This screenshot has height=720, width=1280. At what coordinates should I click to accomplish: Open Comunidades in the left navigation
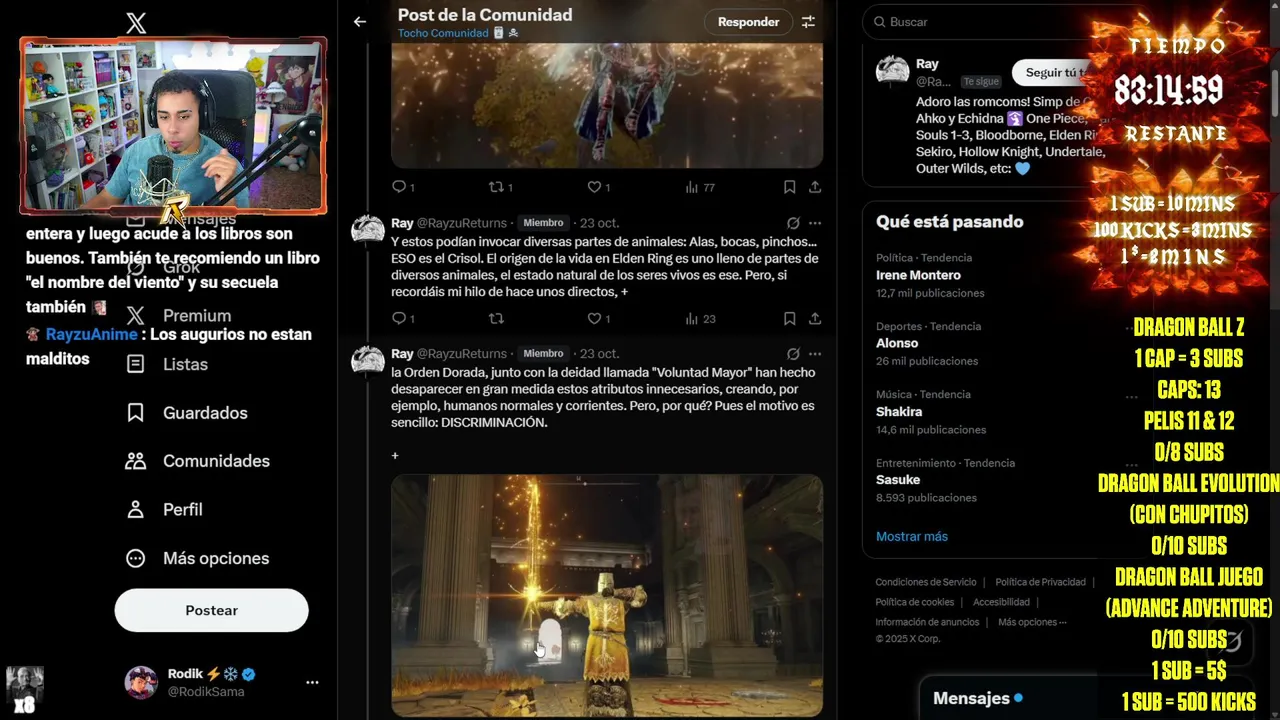coord(198,461)
